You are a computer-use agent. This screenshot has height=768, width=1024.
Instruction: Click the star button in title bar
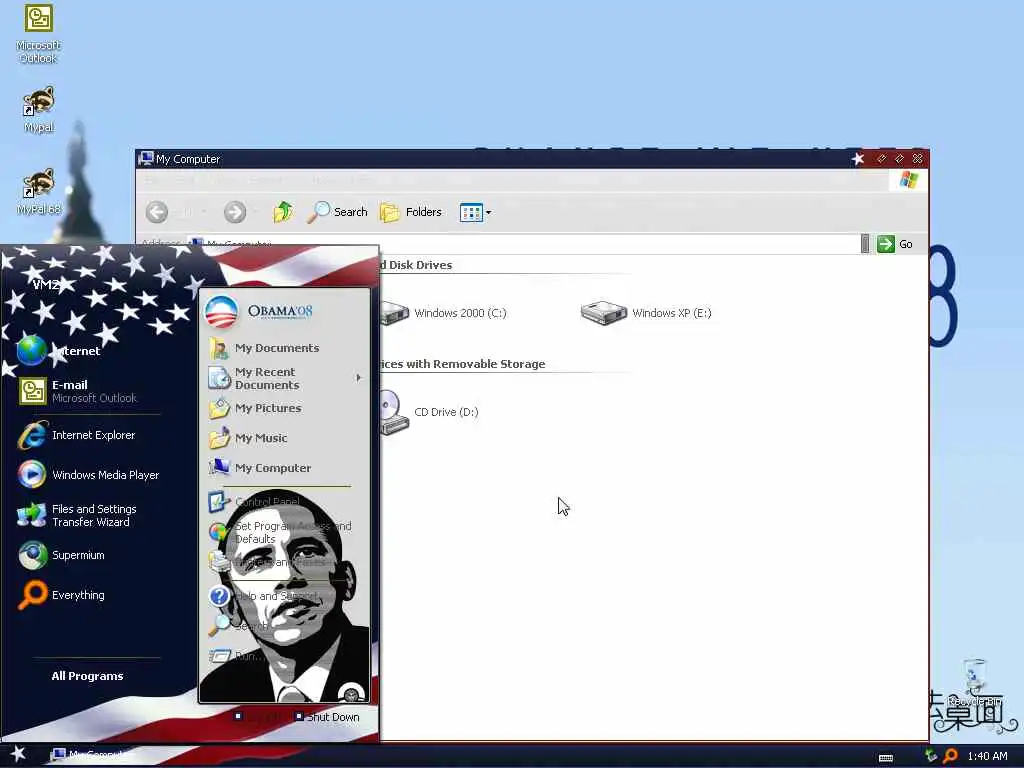pos(857,159)
